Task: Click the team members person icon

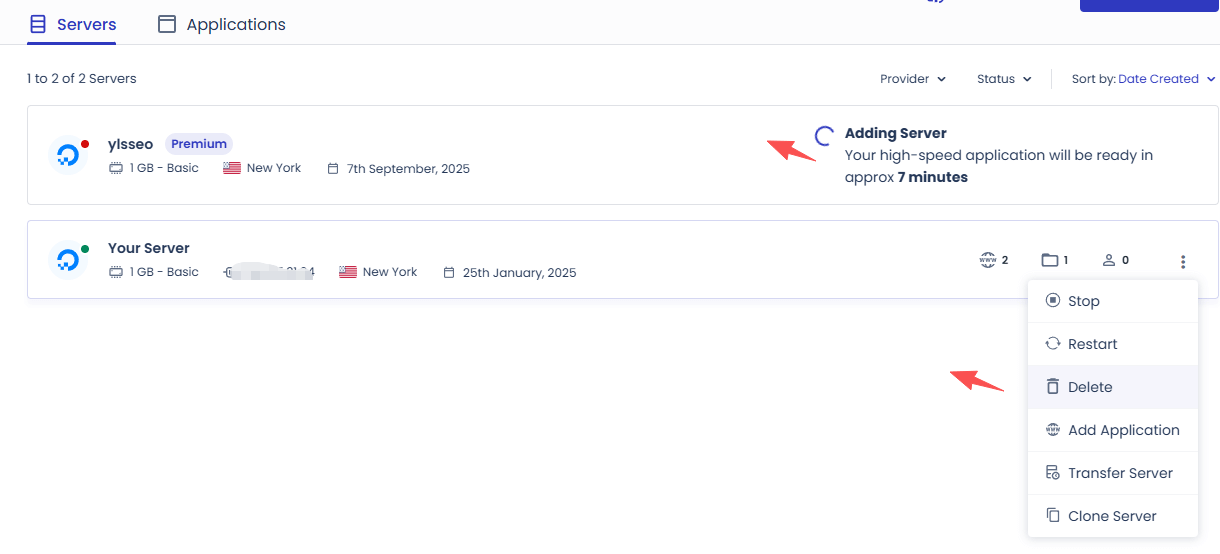Action: click(x=1108, y=260)
